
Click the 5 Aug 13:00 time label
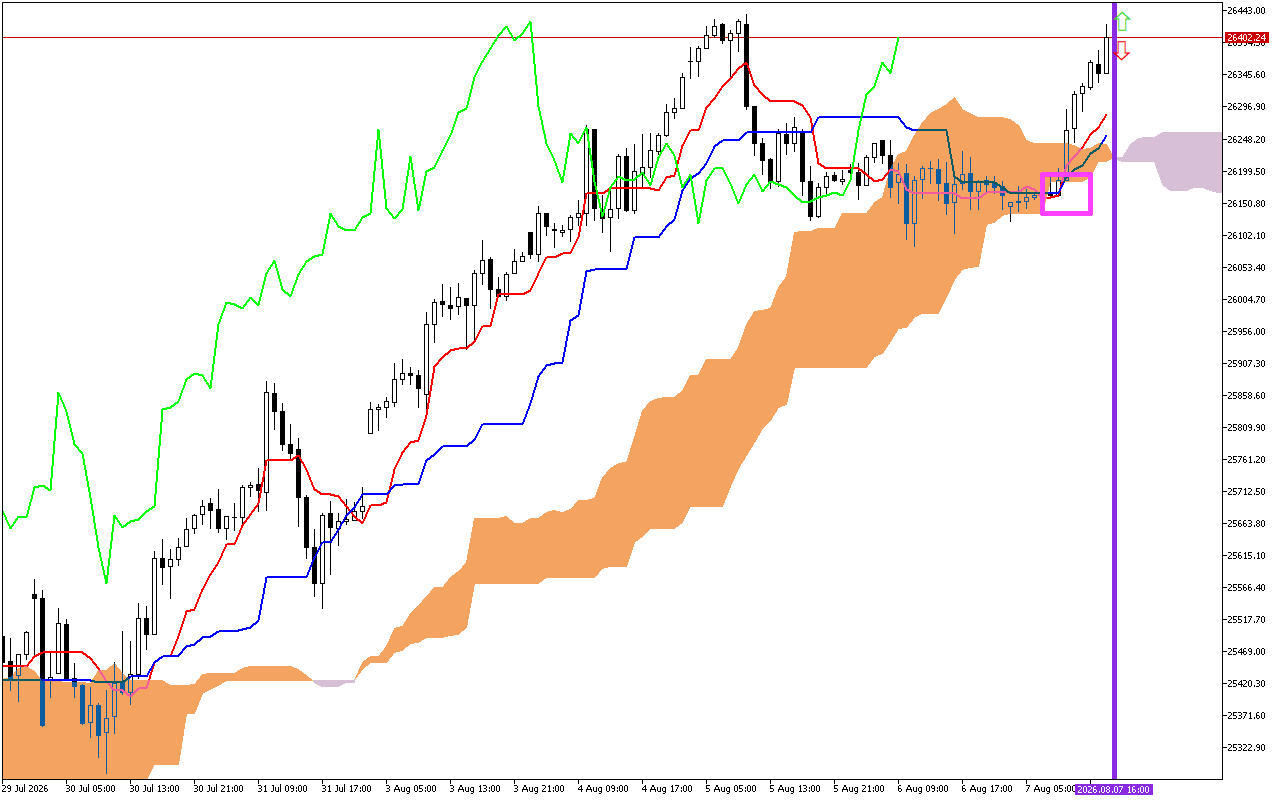click(795, 789)
